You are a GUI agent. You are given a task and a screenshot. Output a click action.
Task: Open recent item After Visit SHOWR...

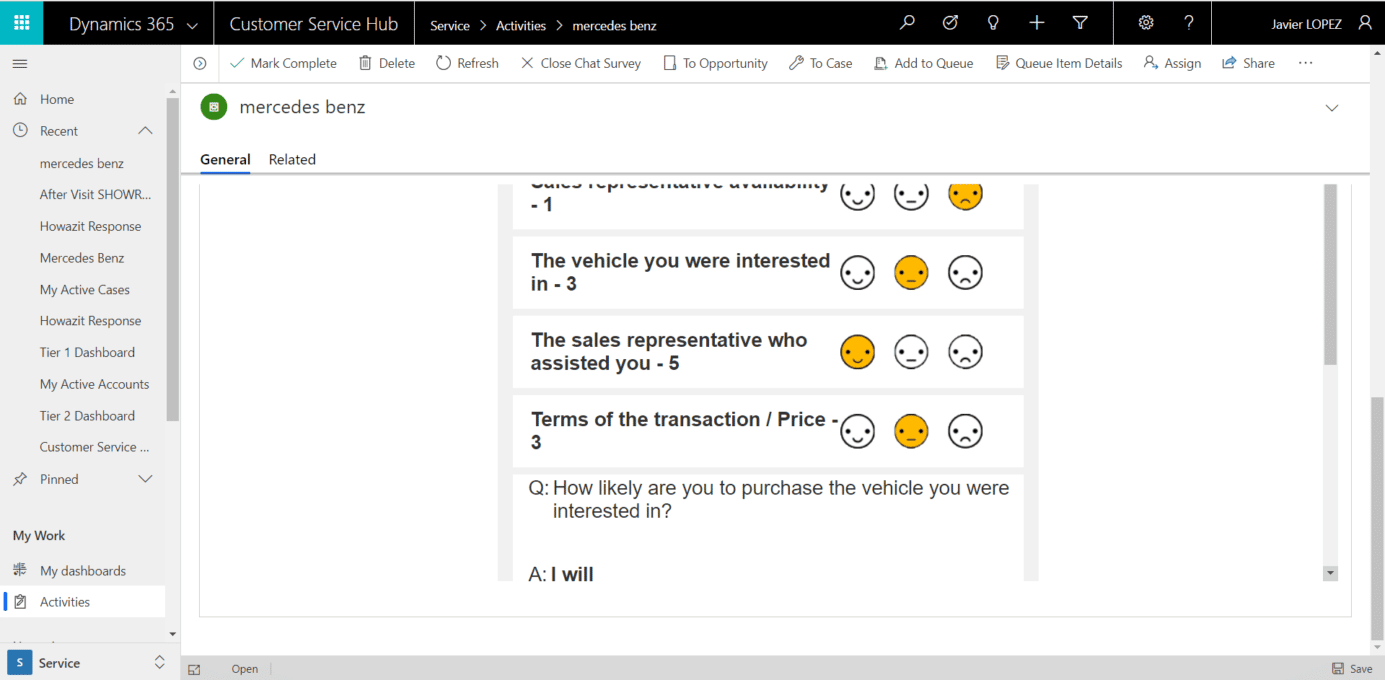96,195
